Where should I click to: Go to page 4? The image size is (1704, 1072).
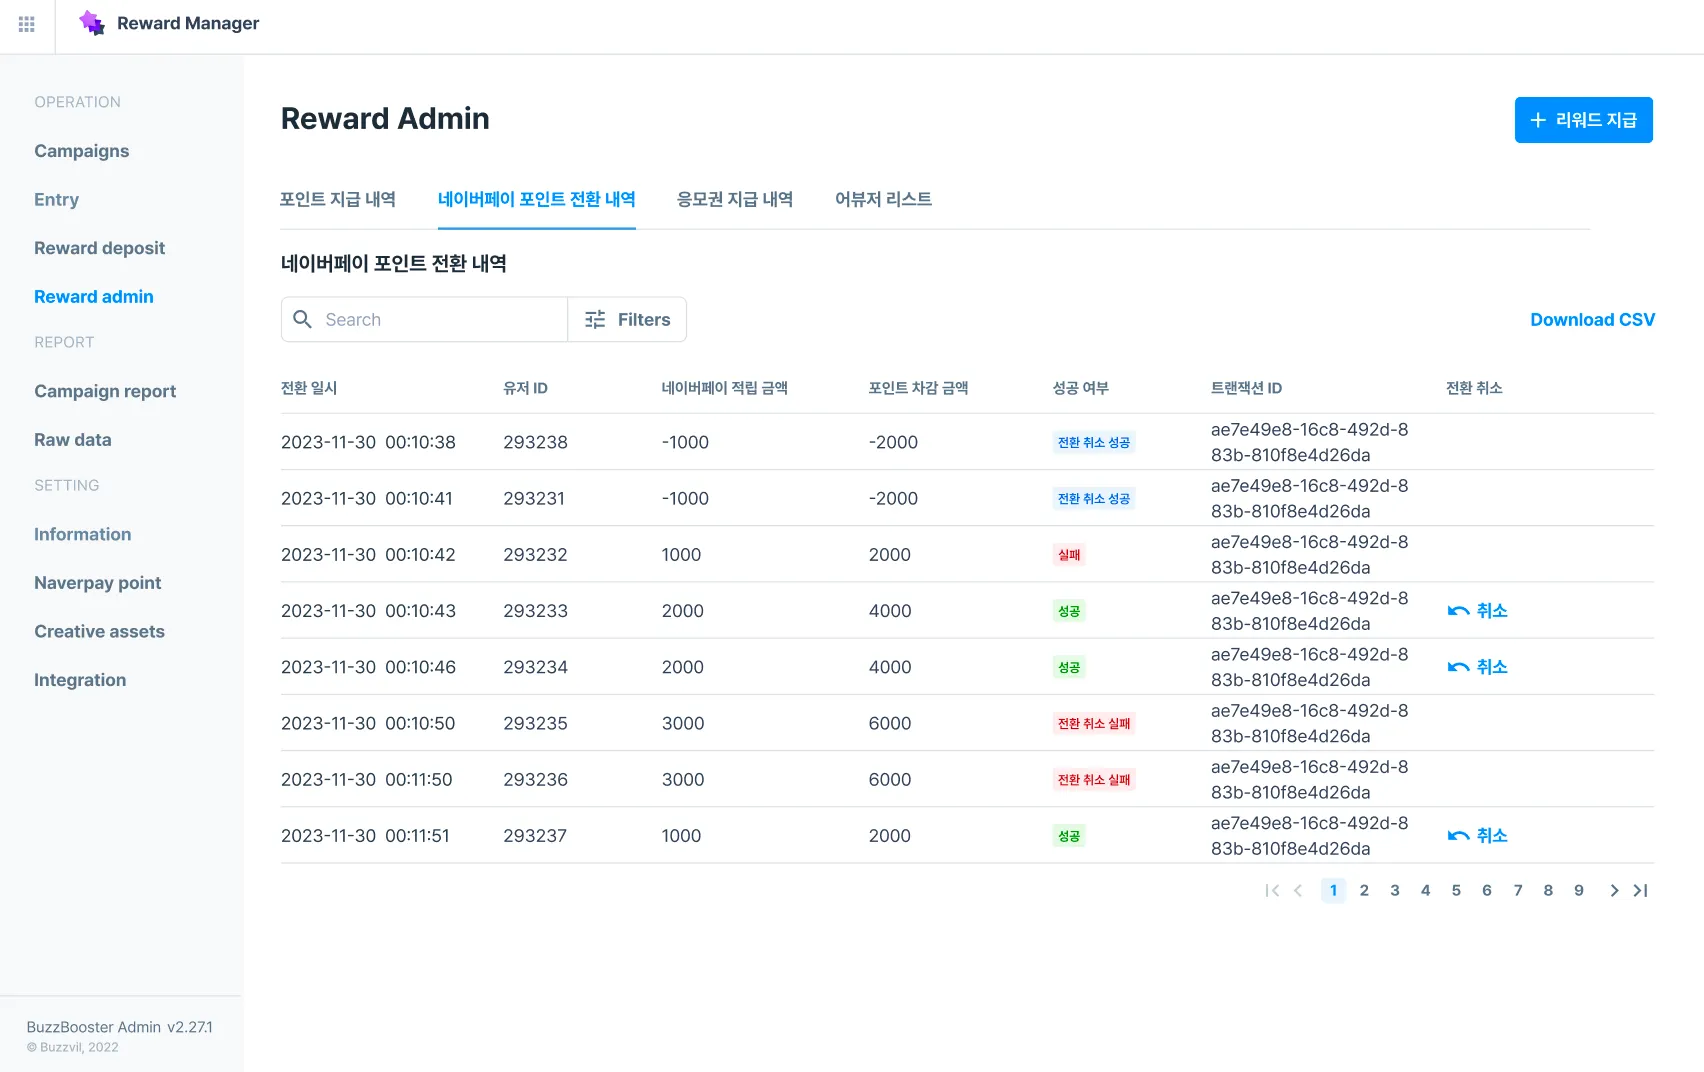point(1425,890)
